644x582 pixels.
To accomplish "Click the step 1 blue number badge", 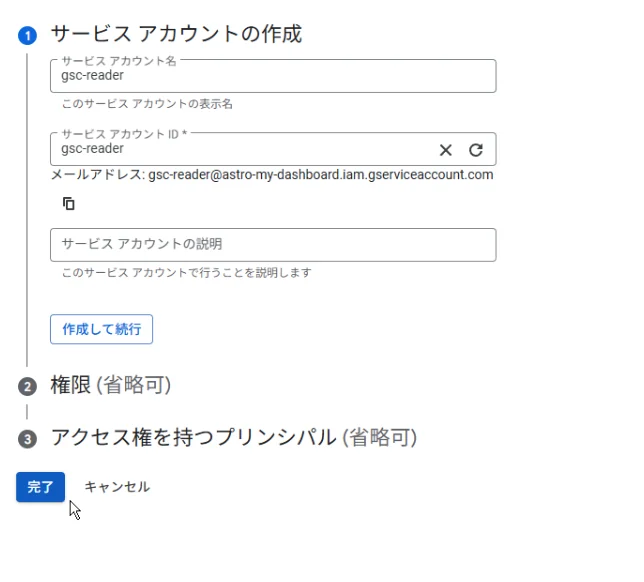I will (27, 36).
